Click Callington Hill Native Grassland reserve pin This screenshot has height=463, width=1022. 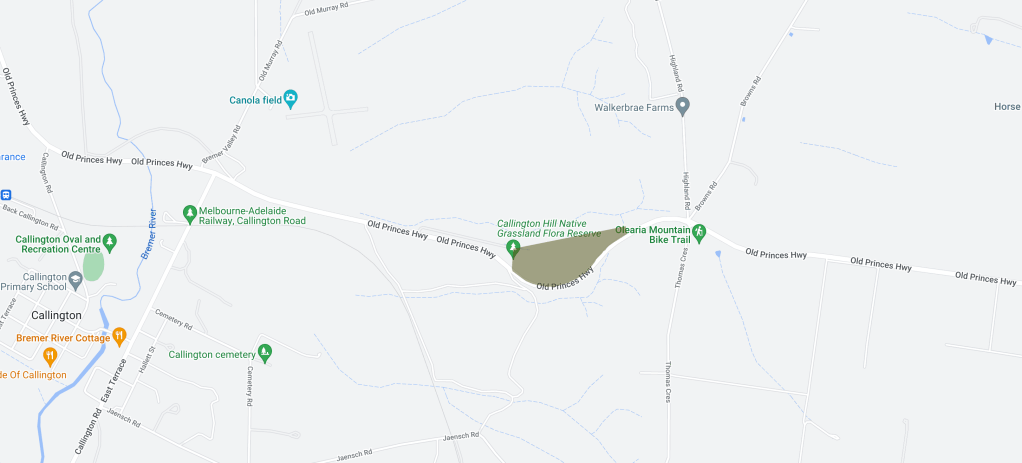pos(514,248)
